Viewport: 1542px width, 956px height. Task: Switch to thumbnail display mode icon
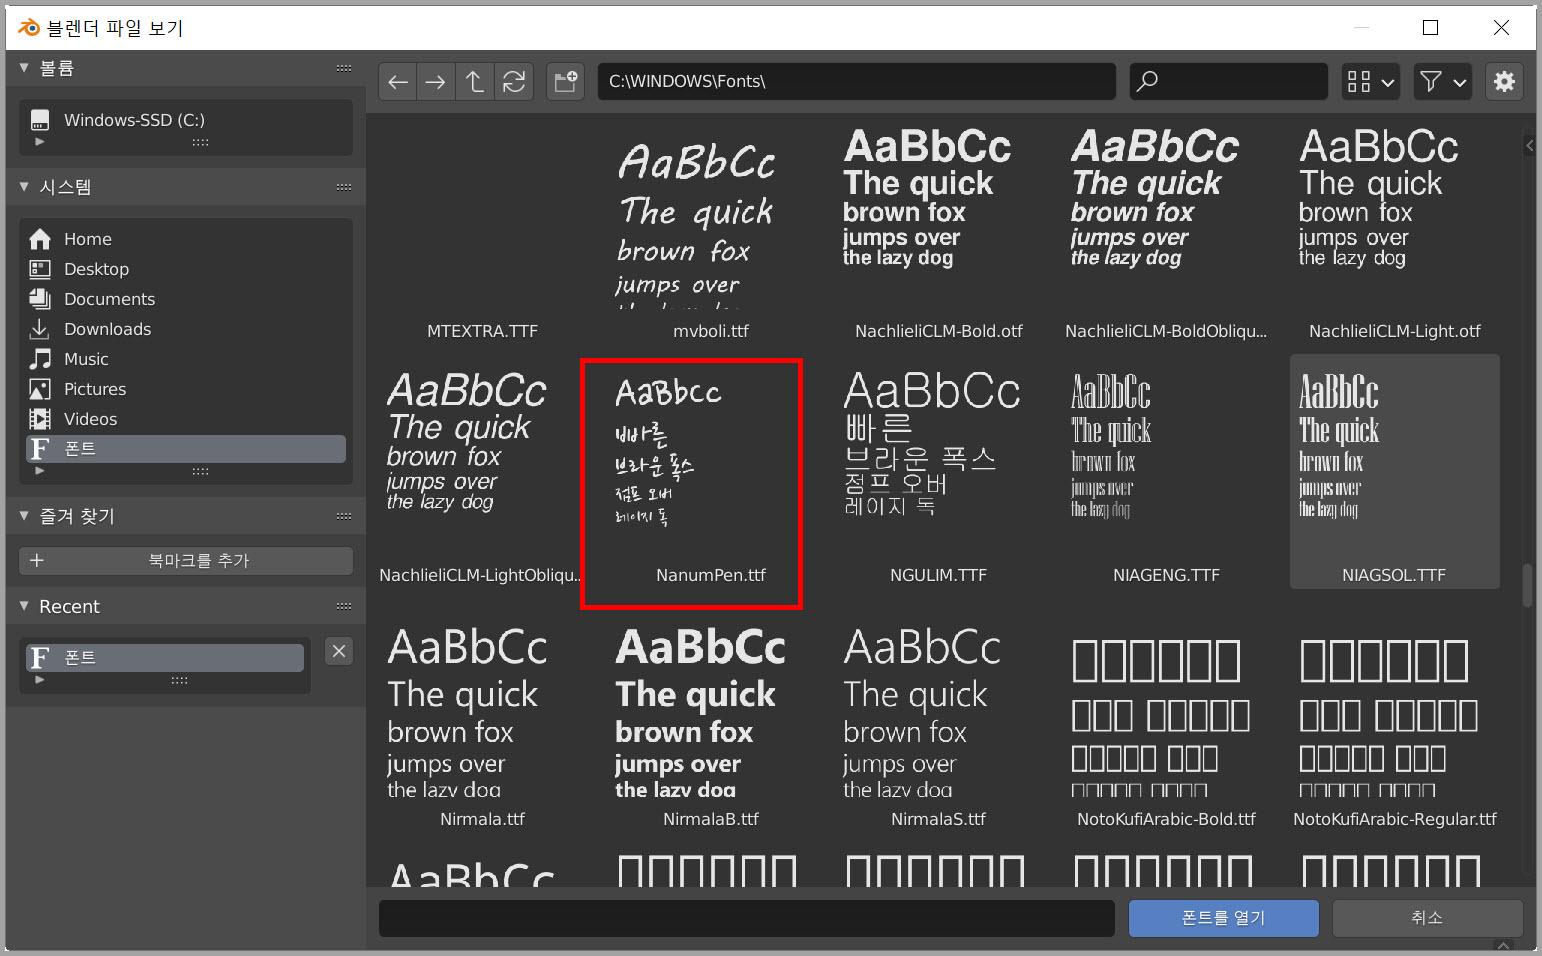tap(1358, 82)
